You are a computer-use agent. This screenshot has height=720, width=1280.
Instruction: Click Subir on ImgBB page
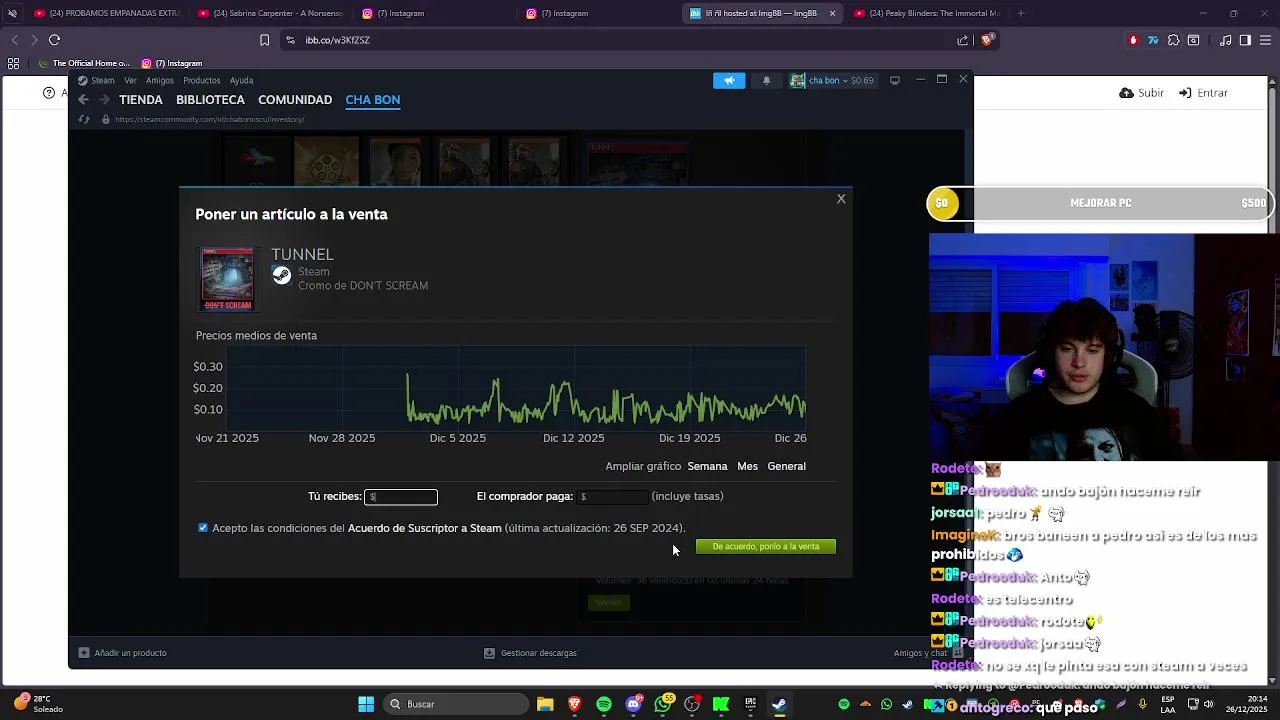pos(1142,93)
